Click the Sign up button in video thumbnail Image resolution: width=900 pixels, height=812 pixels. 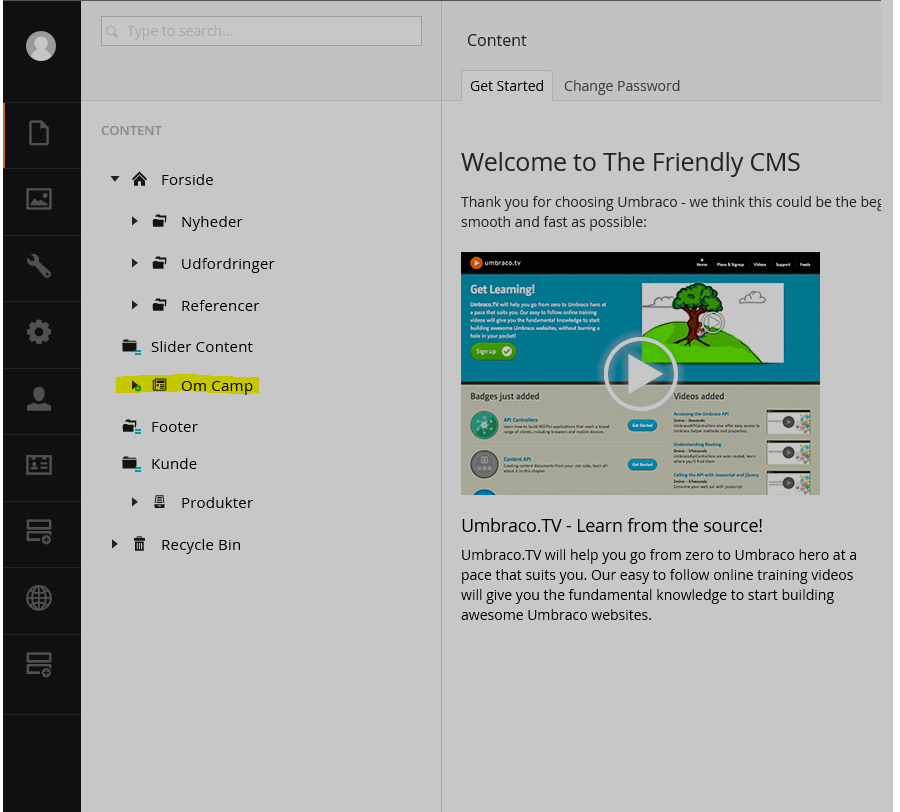pos(493,351)
